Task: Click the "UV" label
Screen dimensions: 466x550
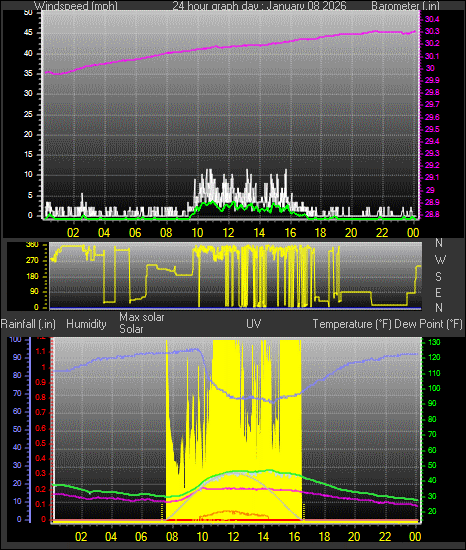Action: [x=254, y=323]
